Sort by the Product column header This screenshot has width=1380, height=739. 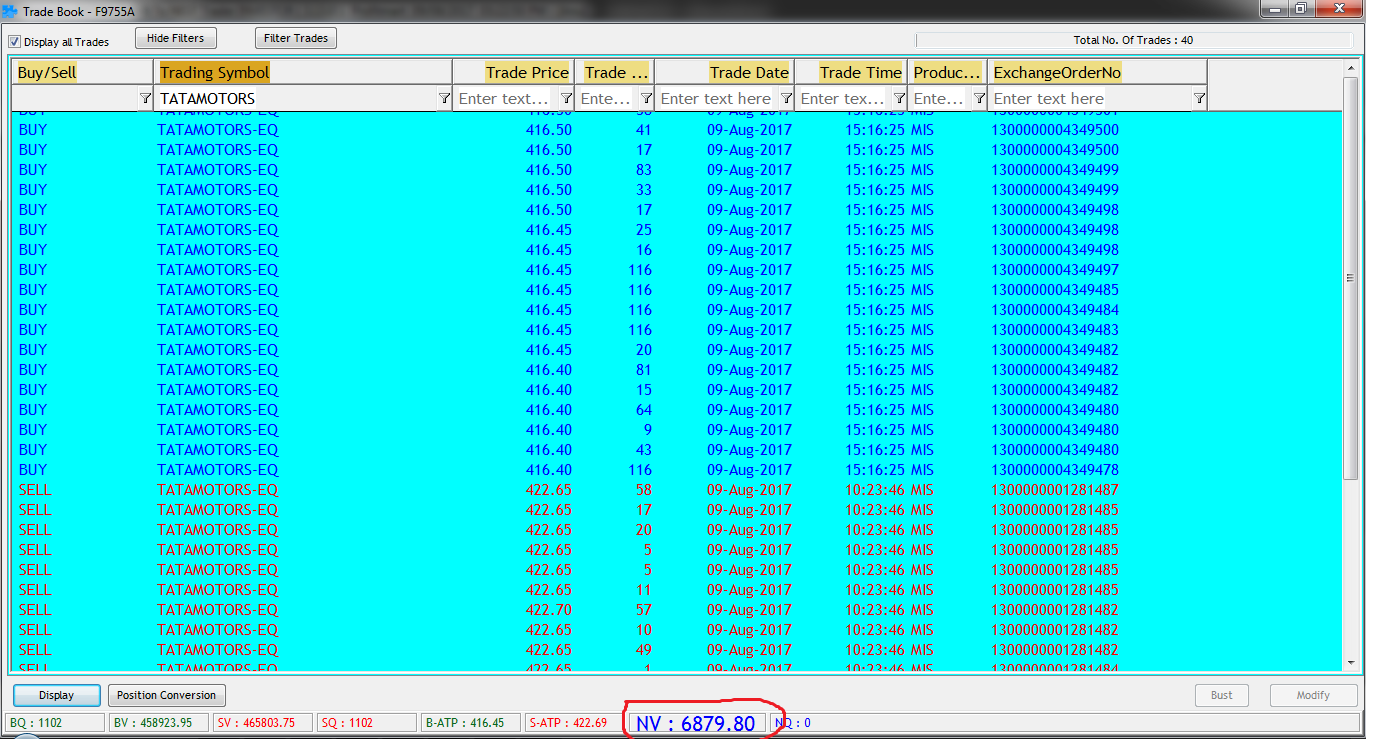point(947,72)
